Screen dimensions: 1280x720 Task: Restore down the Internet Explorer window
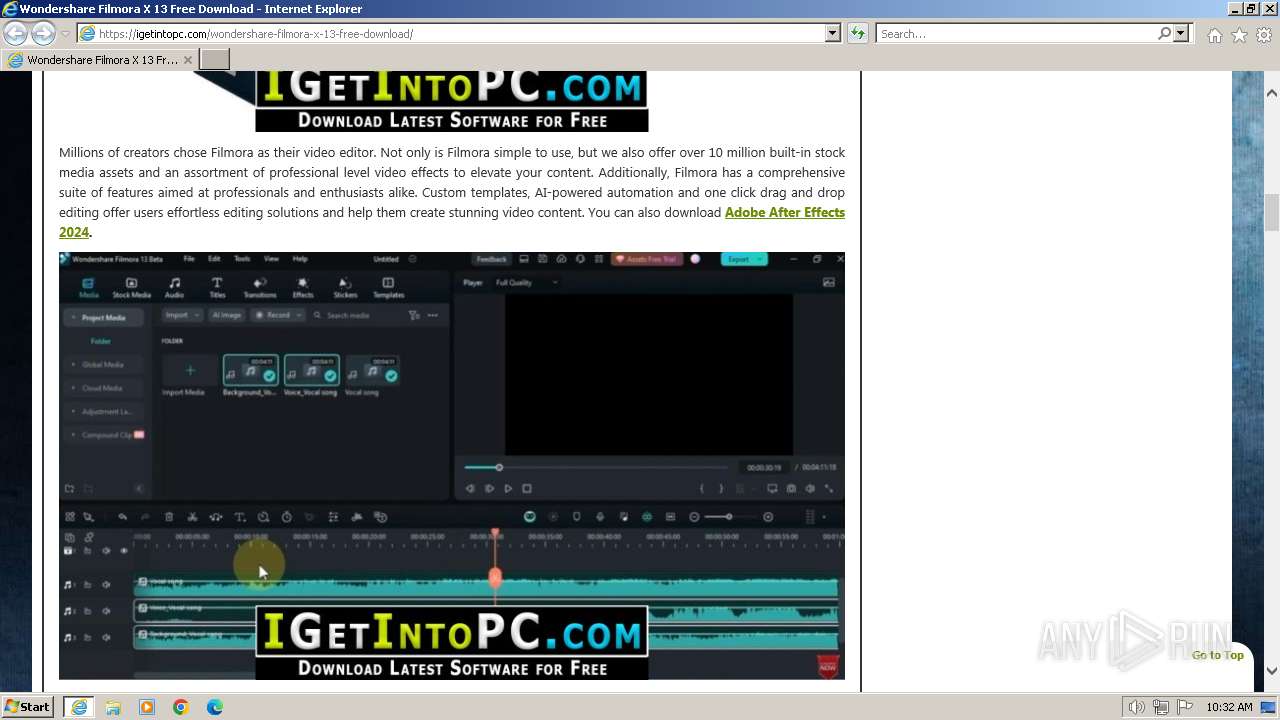pyautogui.click(x=1252, y=9)
